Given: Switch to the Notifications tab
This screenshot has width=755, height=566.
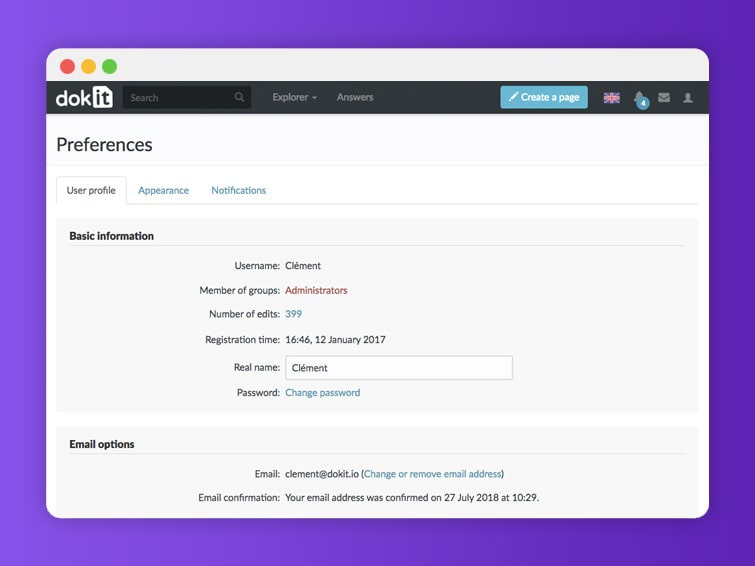Looking at the screenshot, I should (238, 190).
